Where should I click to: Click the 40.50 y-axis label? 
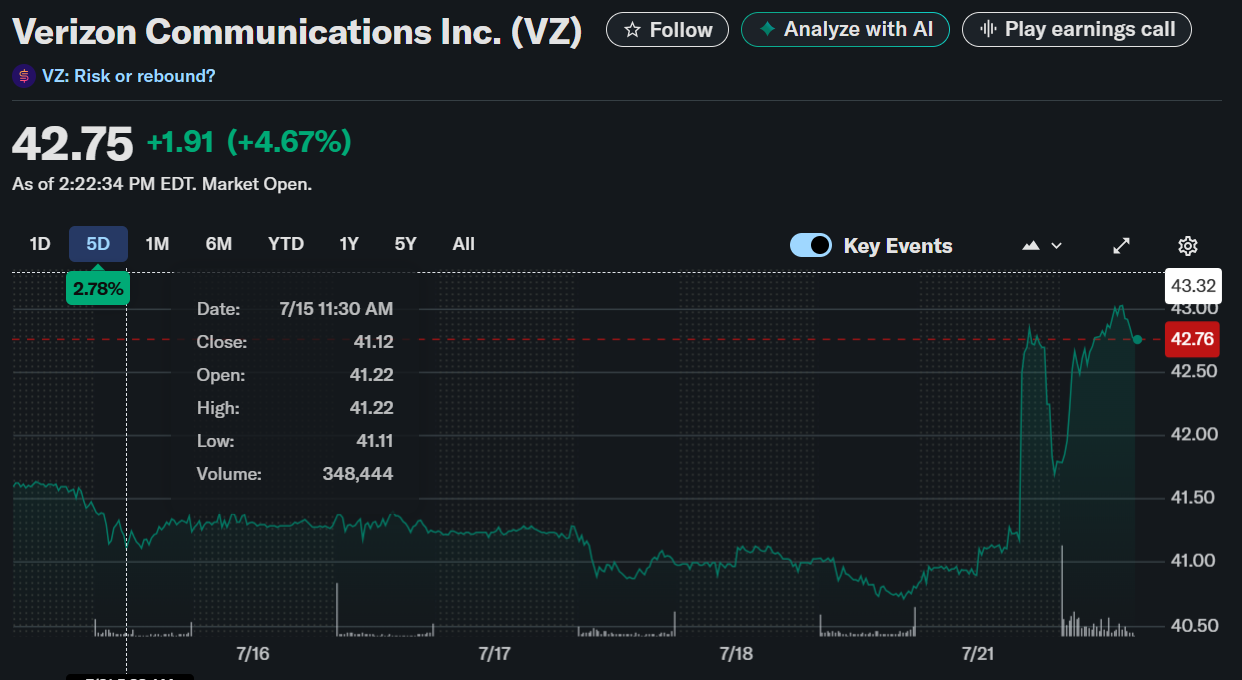click(x=1192, y=626)
